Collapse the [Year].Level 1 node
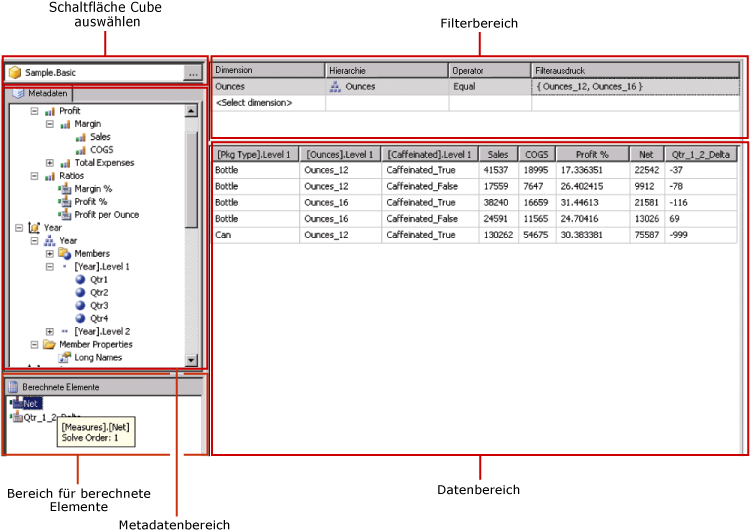The image size is (750, 532). pyautogui.click(x=50, y=266)
